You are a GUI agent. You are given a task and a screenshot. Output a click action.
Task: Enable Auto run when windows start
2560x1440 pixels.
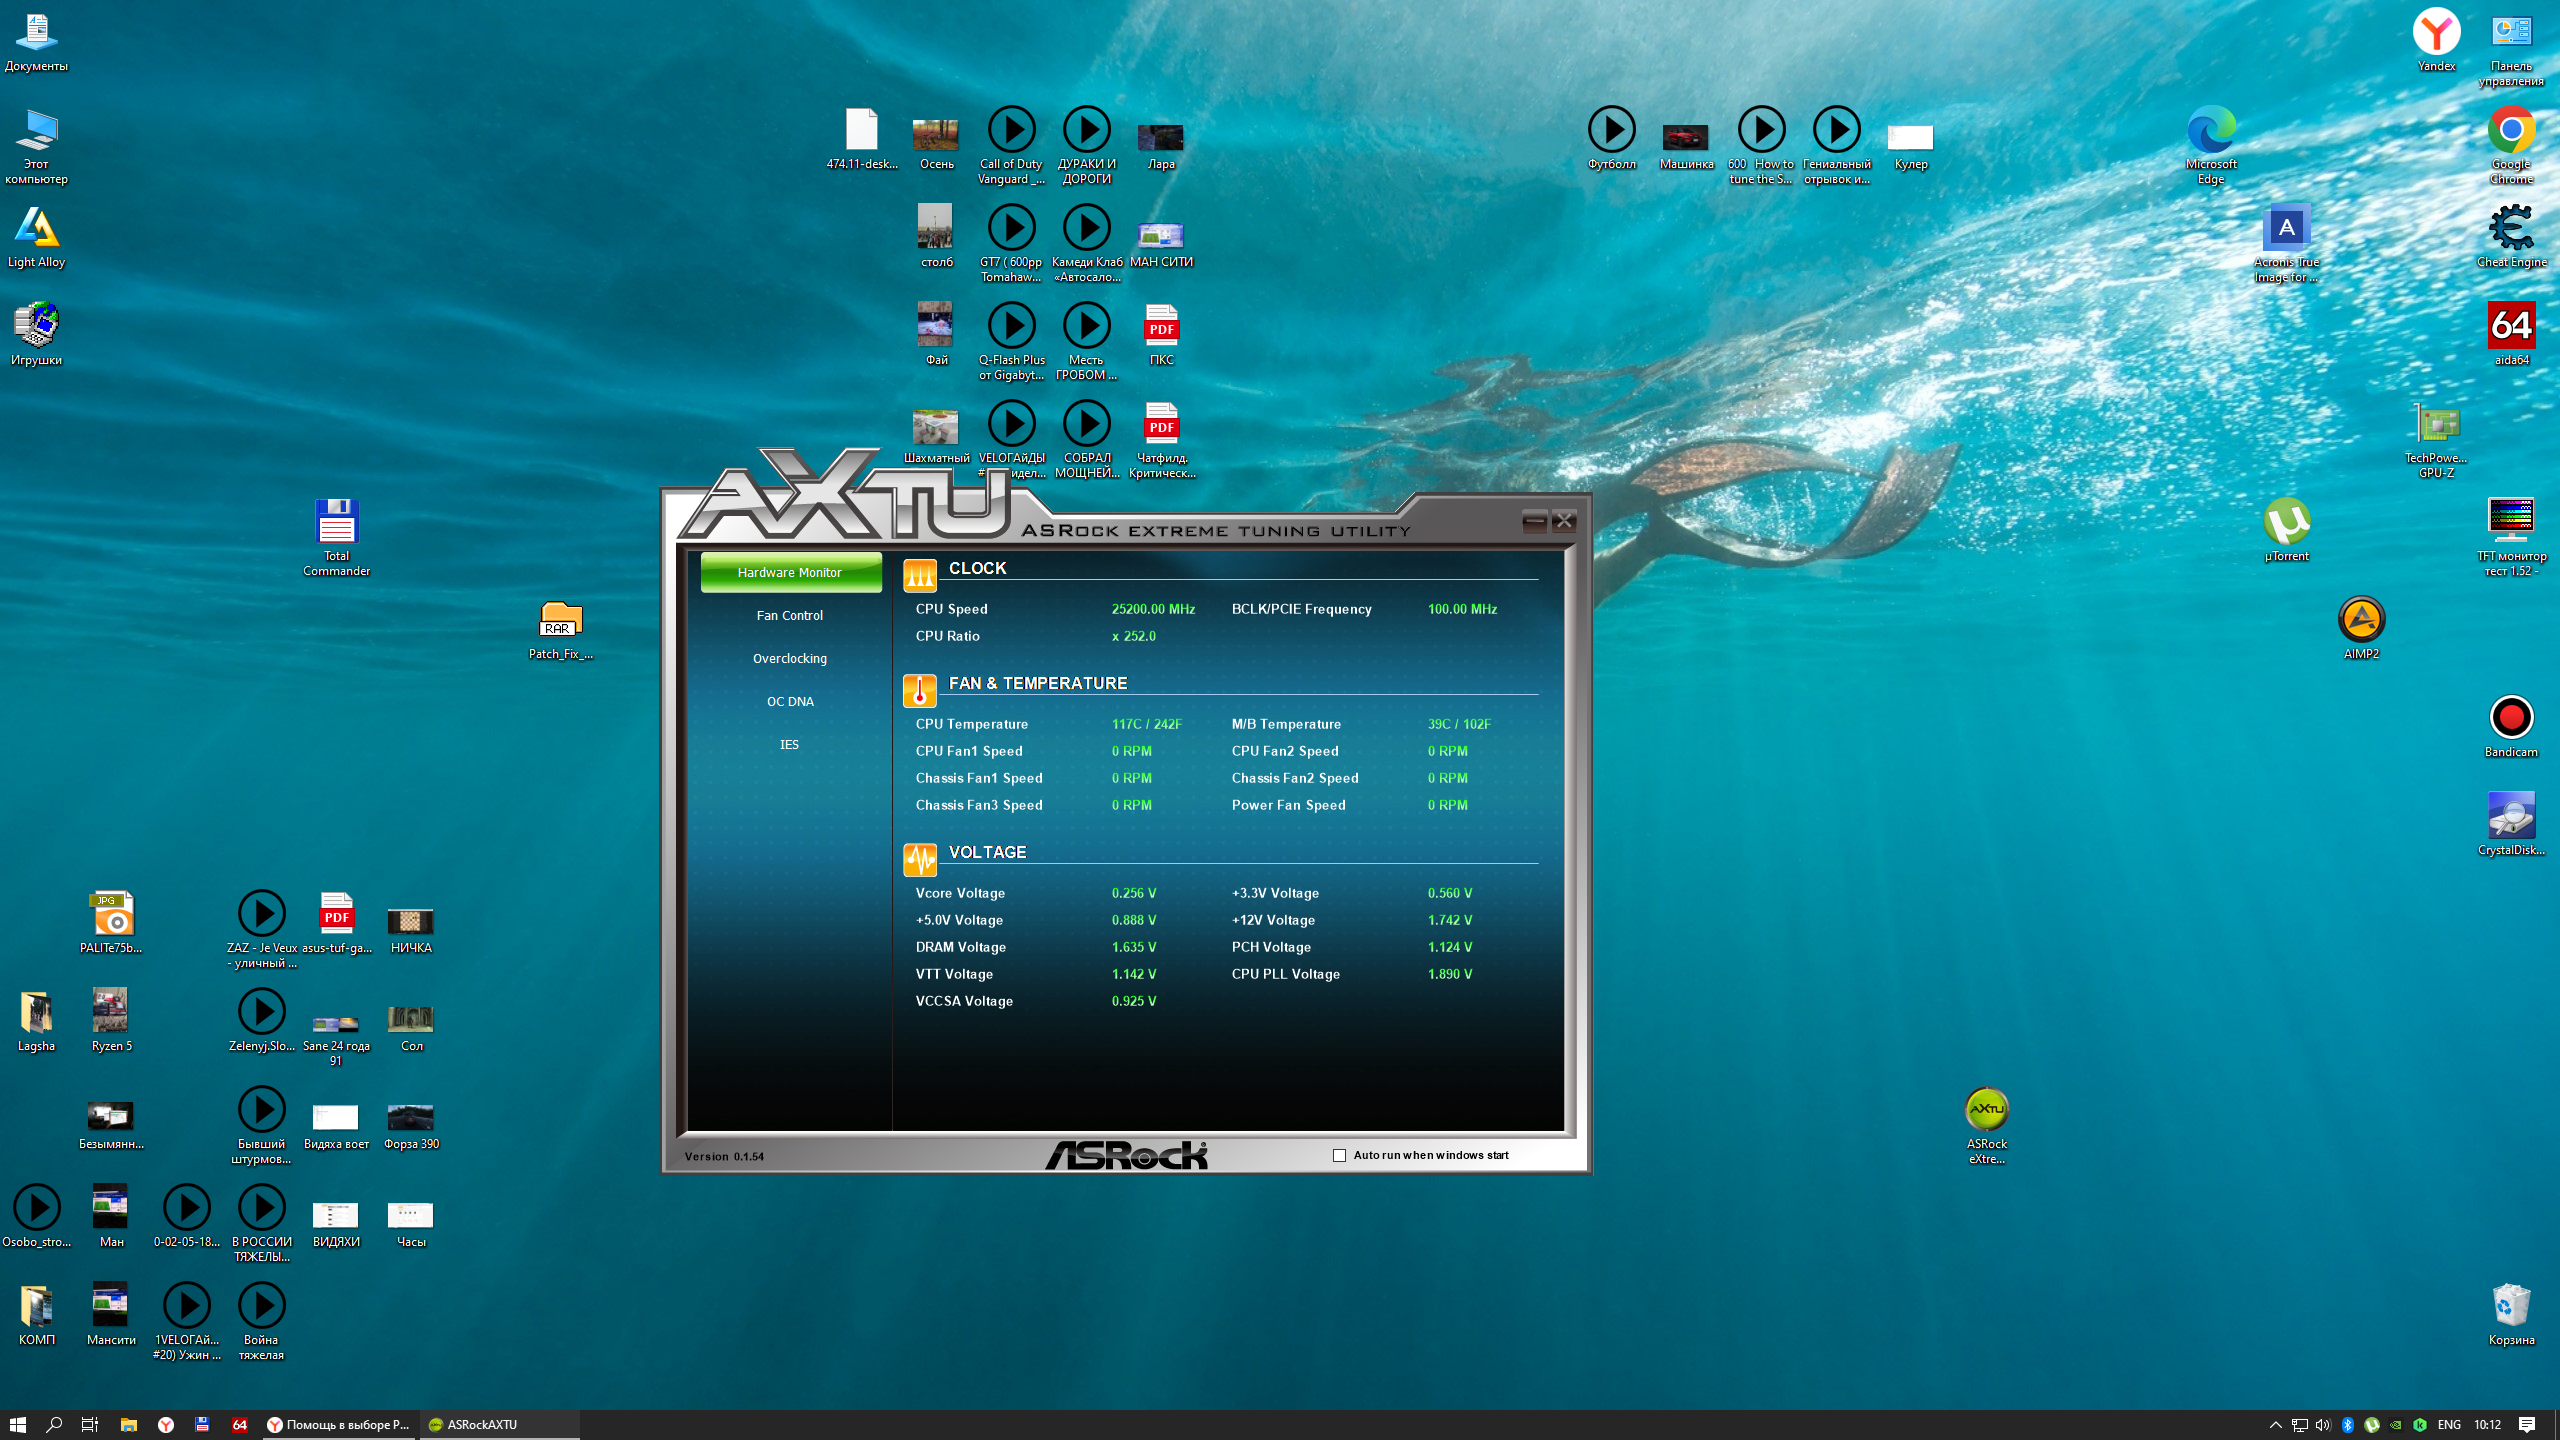pos(1339,1155)
